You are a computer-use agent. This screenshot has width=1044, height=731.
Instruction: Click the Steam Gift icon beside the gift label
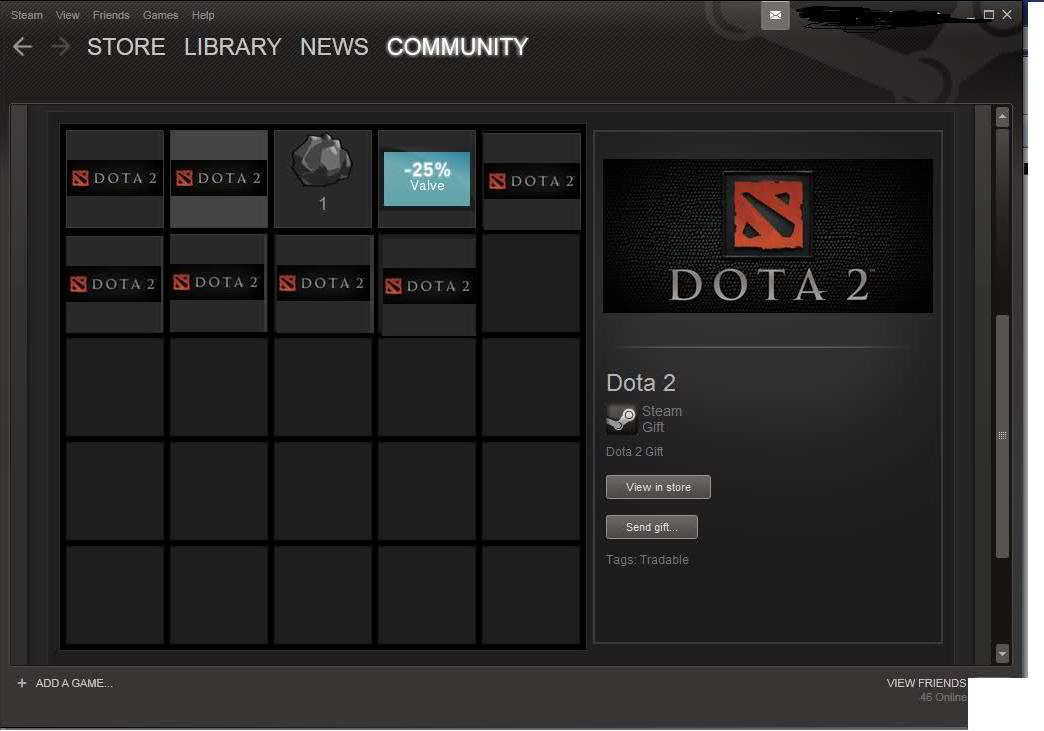[x=619, y=418]
